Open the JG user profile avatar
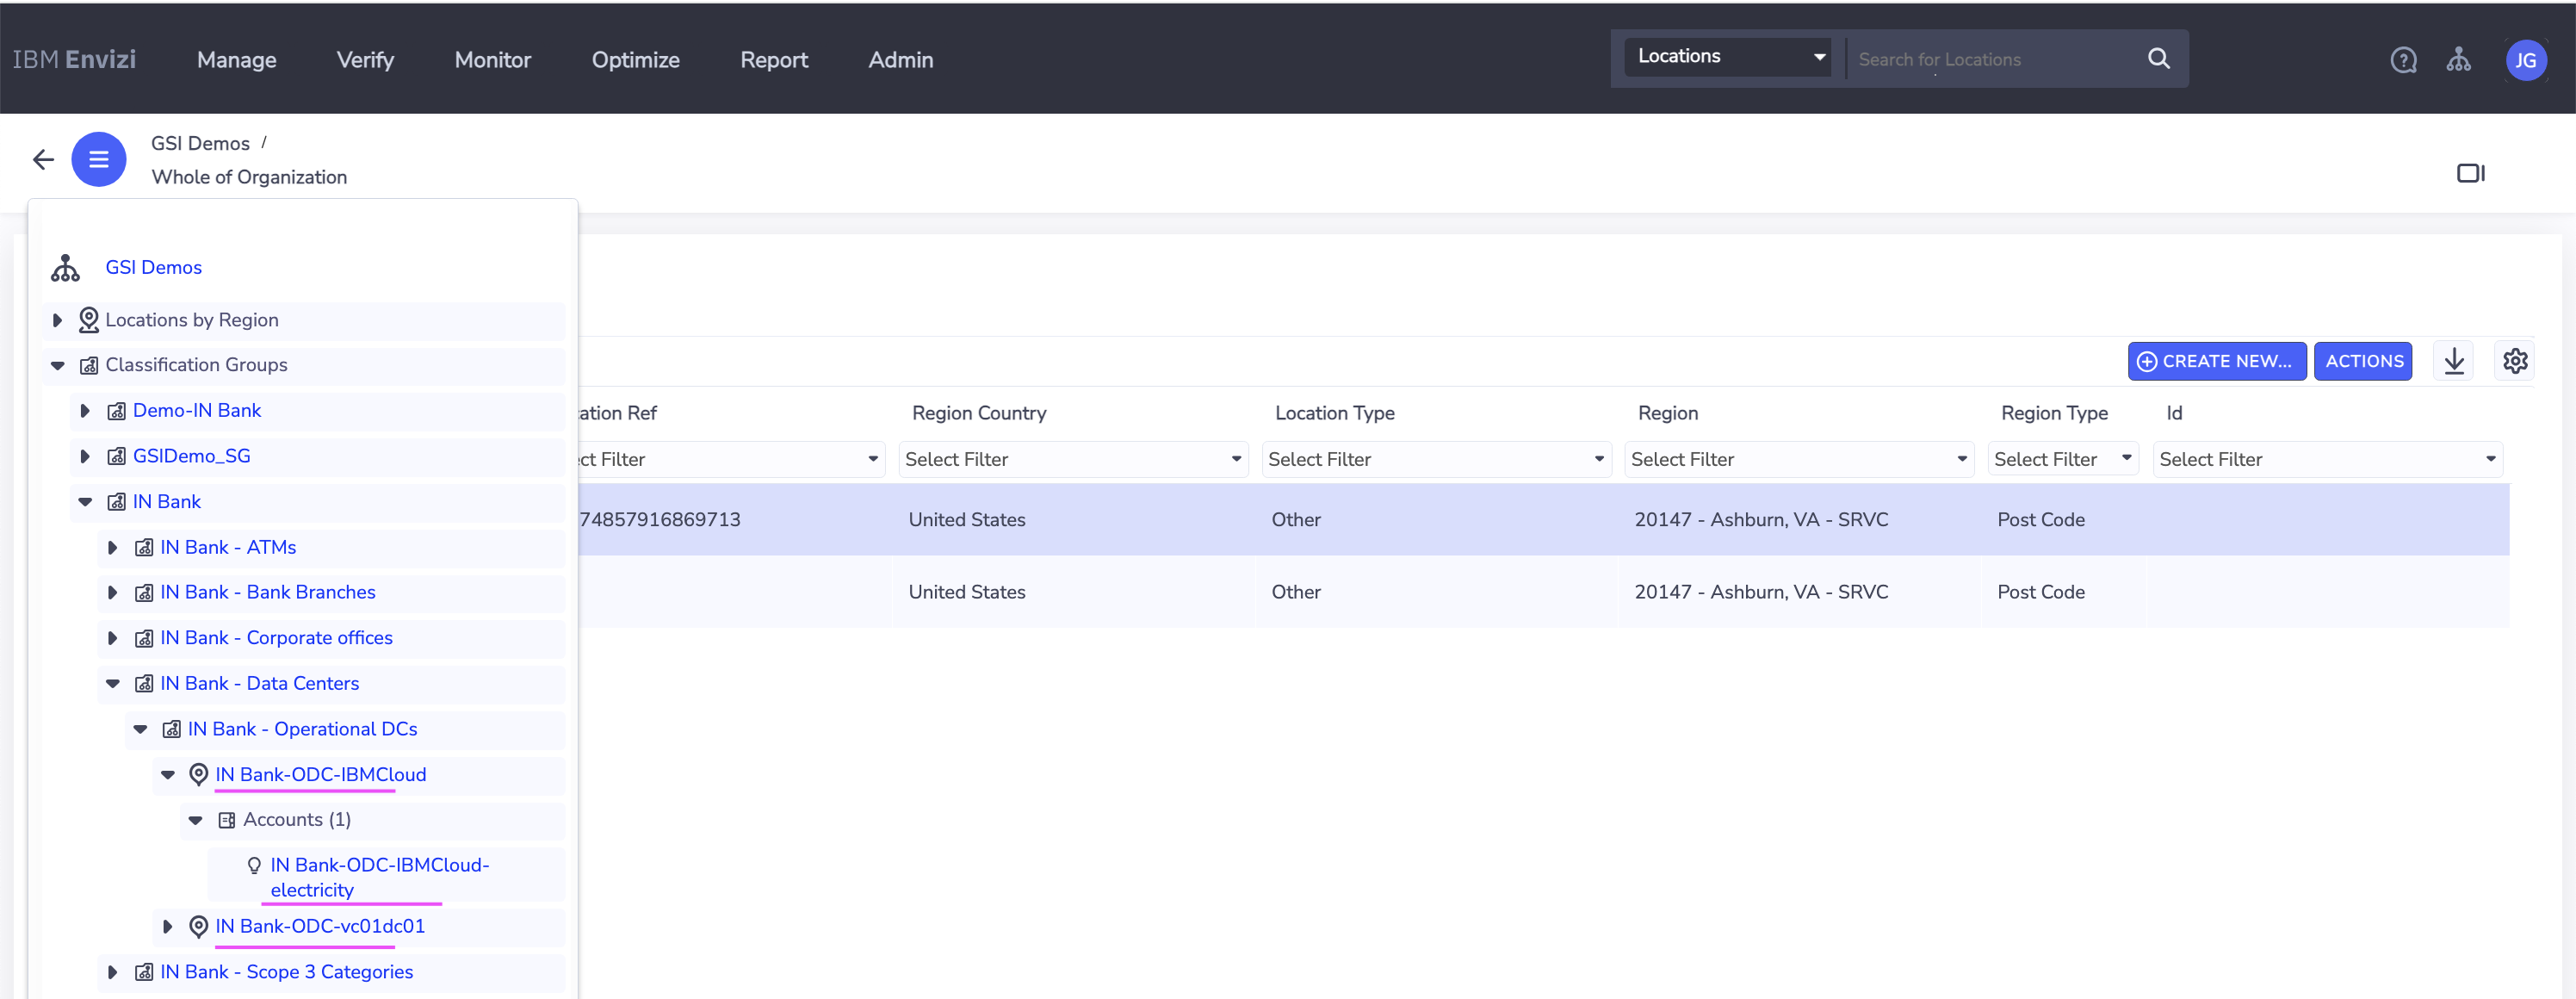Screen dimensions: 2576x999 (x=2525, y=60)
